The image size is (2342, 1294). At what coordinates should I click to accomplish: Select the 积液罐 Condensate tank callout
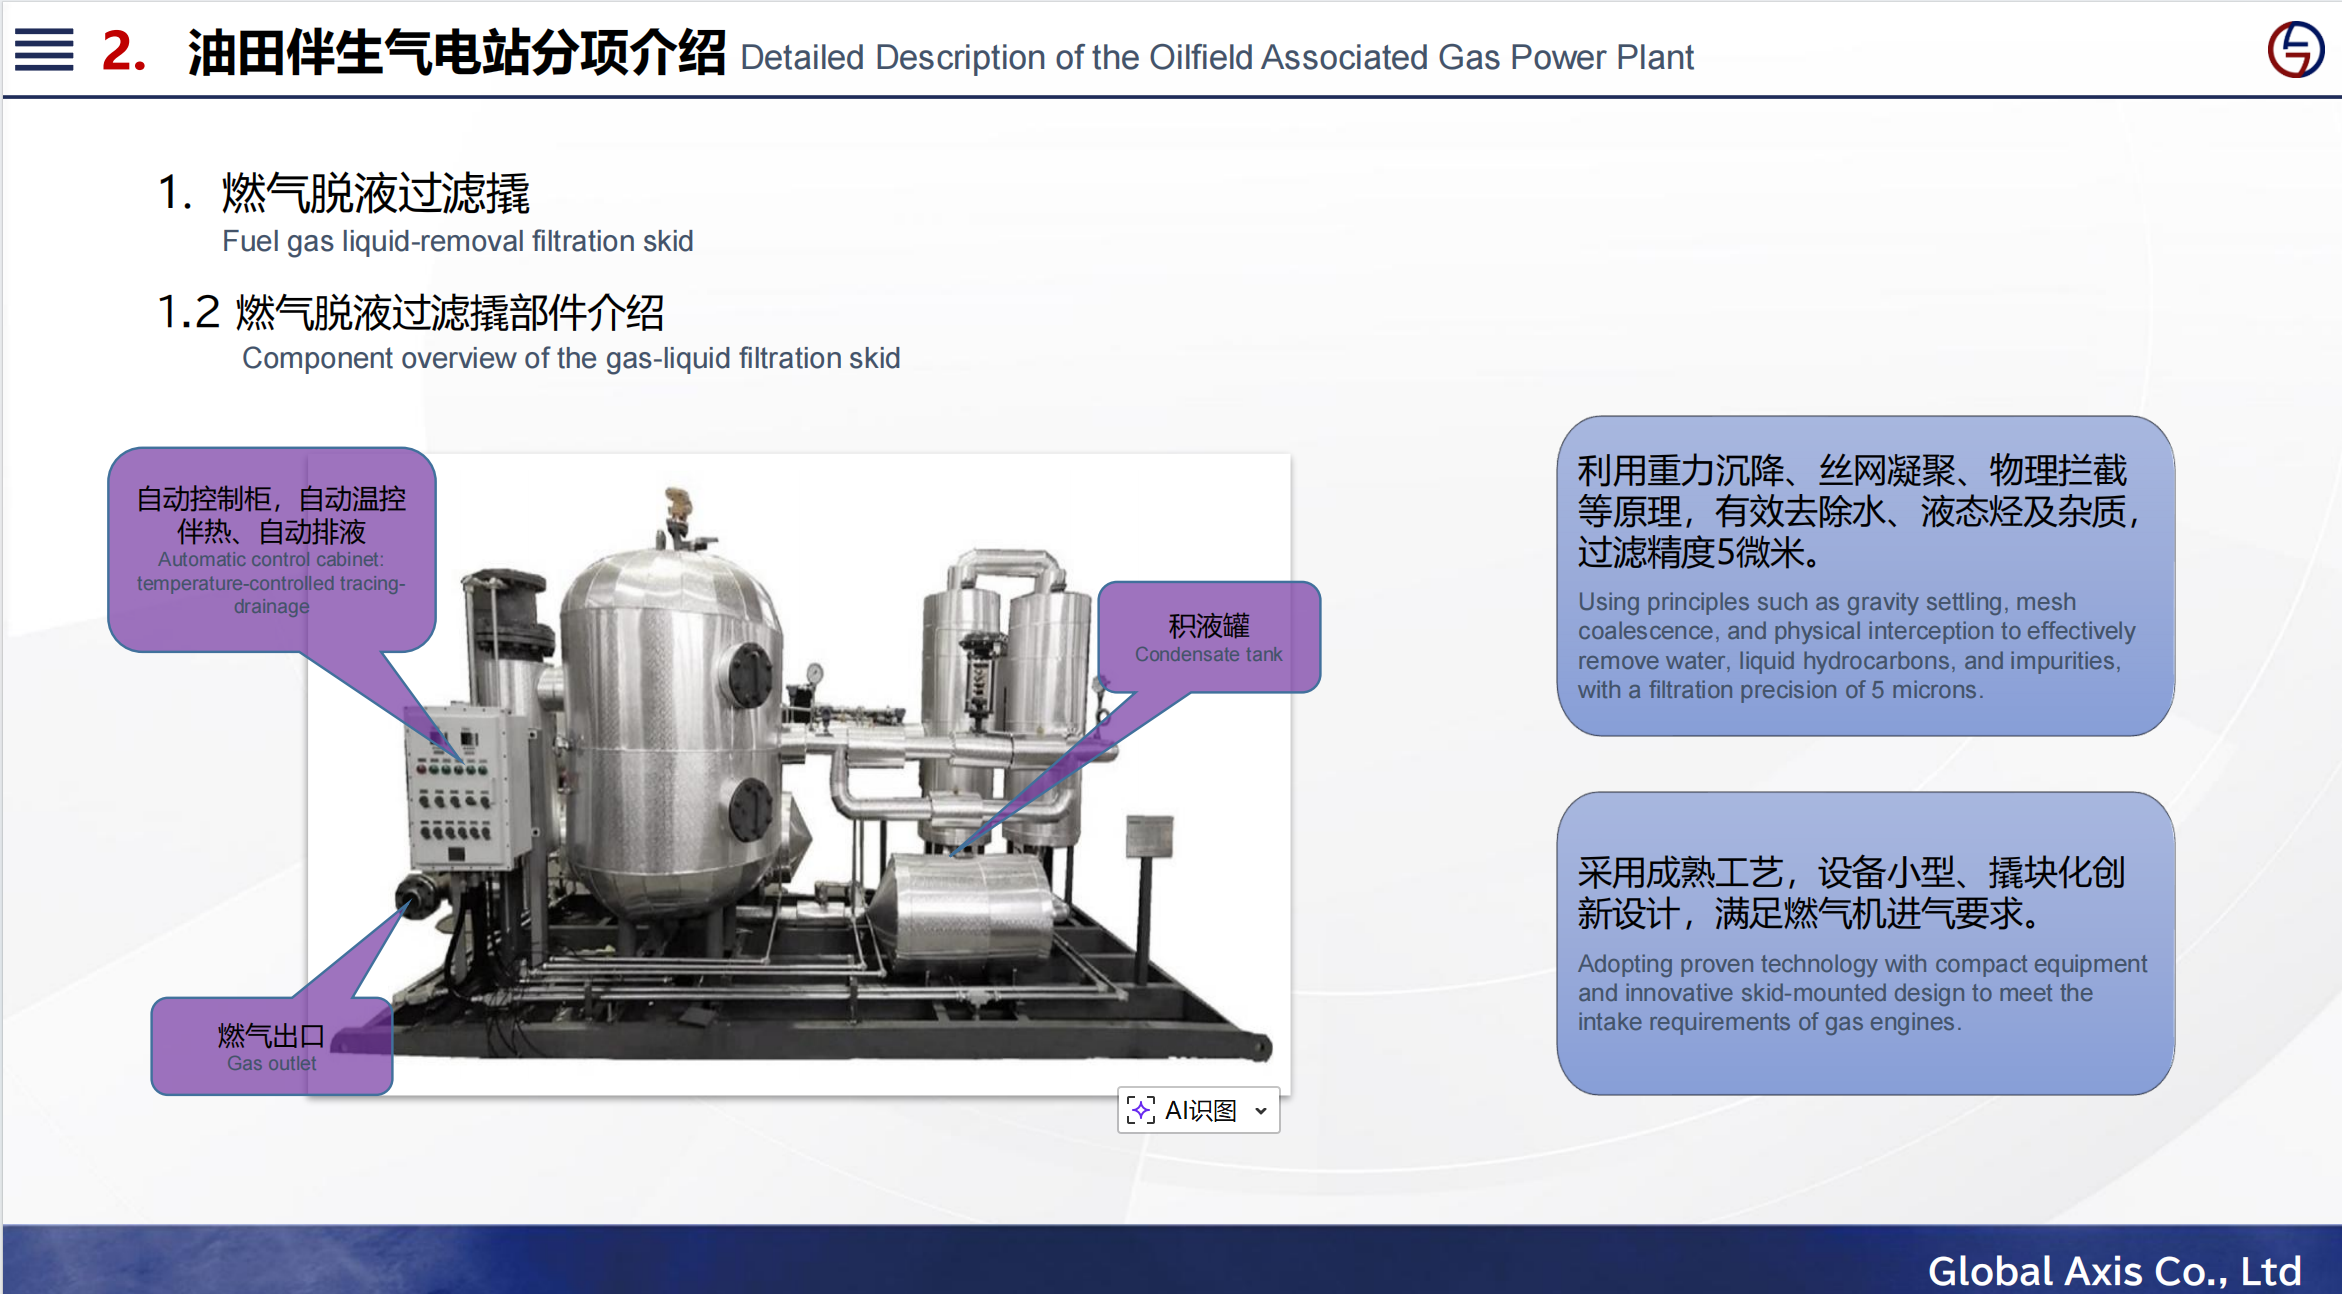1208,637
